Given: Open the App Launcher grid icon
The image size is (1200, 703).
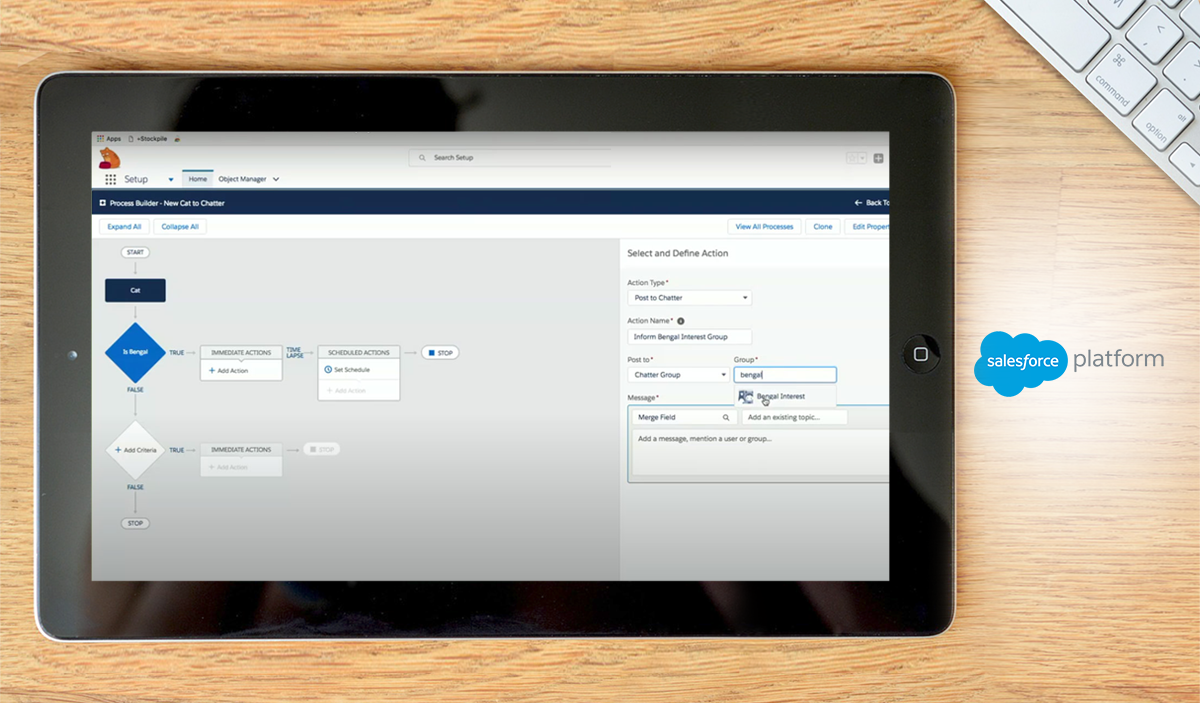Looking at the screenshot, I should 110,180.
